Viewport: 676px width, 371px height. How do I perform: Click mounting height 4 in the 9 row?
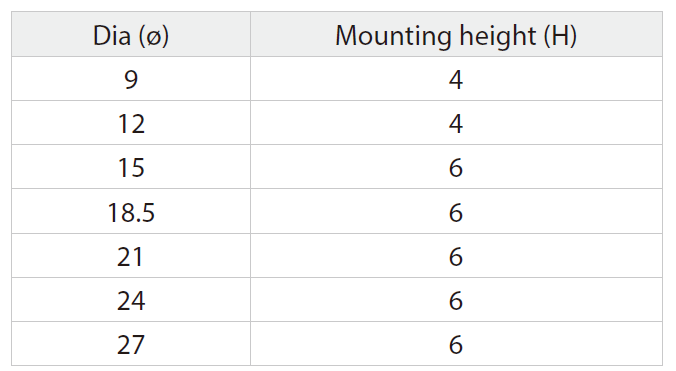[456, 79]
